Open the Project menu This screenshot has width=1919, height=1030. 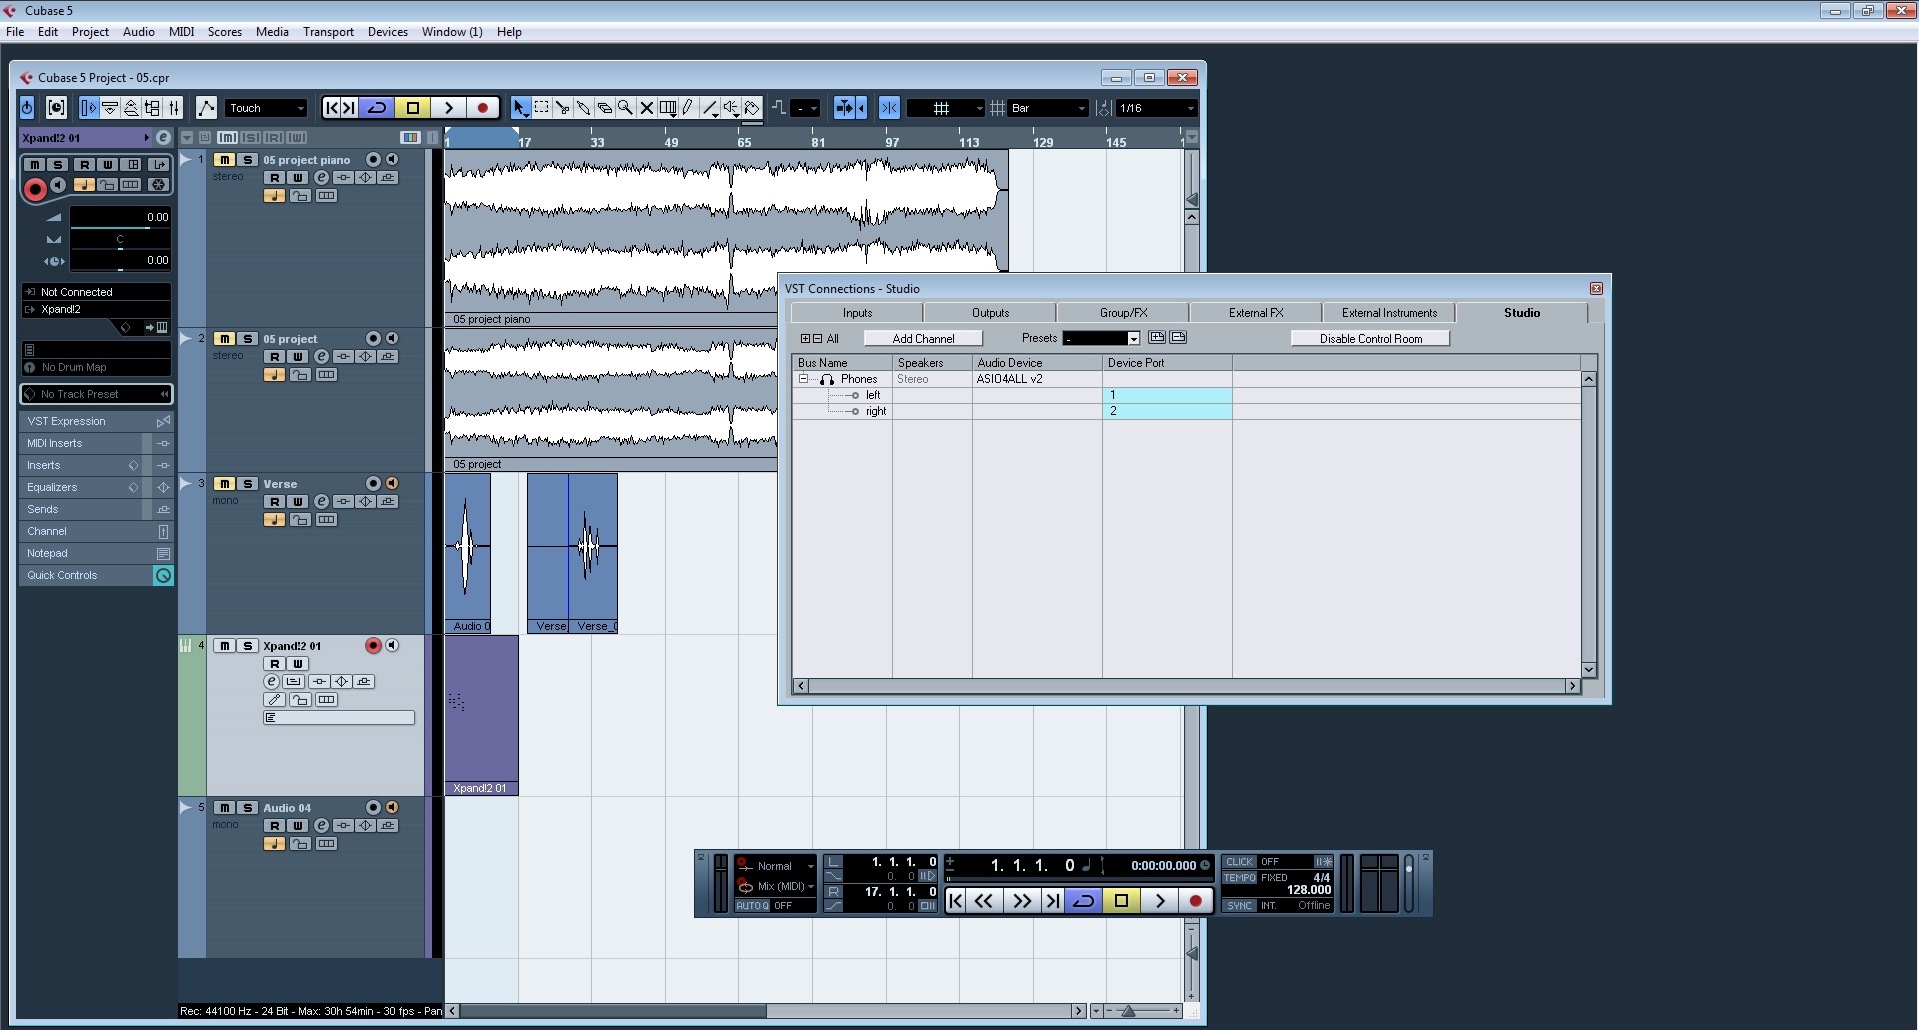click(x=90, y=32)
